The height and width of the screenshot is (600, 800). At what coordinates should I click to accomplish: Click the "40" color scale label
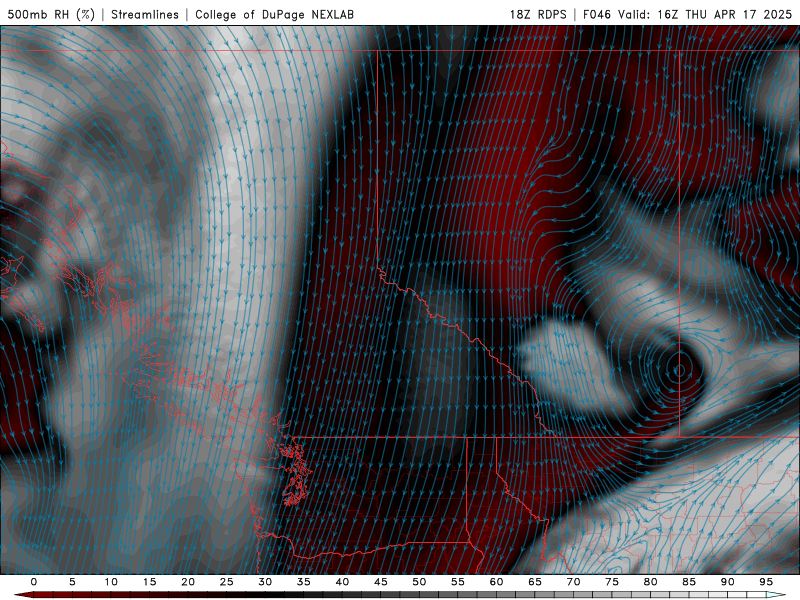342,582
